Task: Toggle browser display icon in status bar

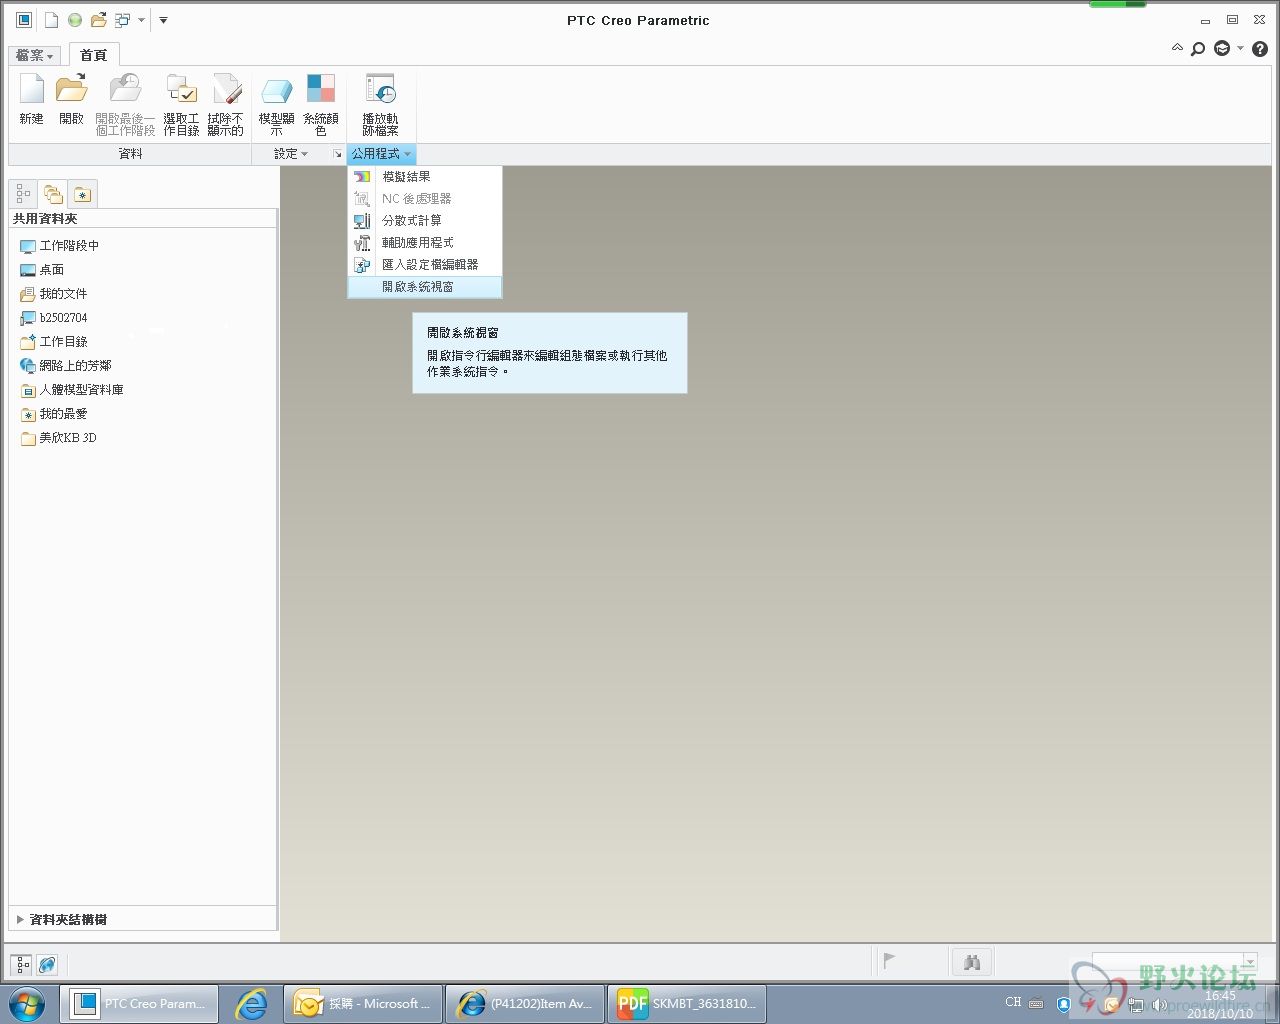Action: [x=47, y=964]
